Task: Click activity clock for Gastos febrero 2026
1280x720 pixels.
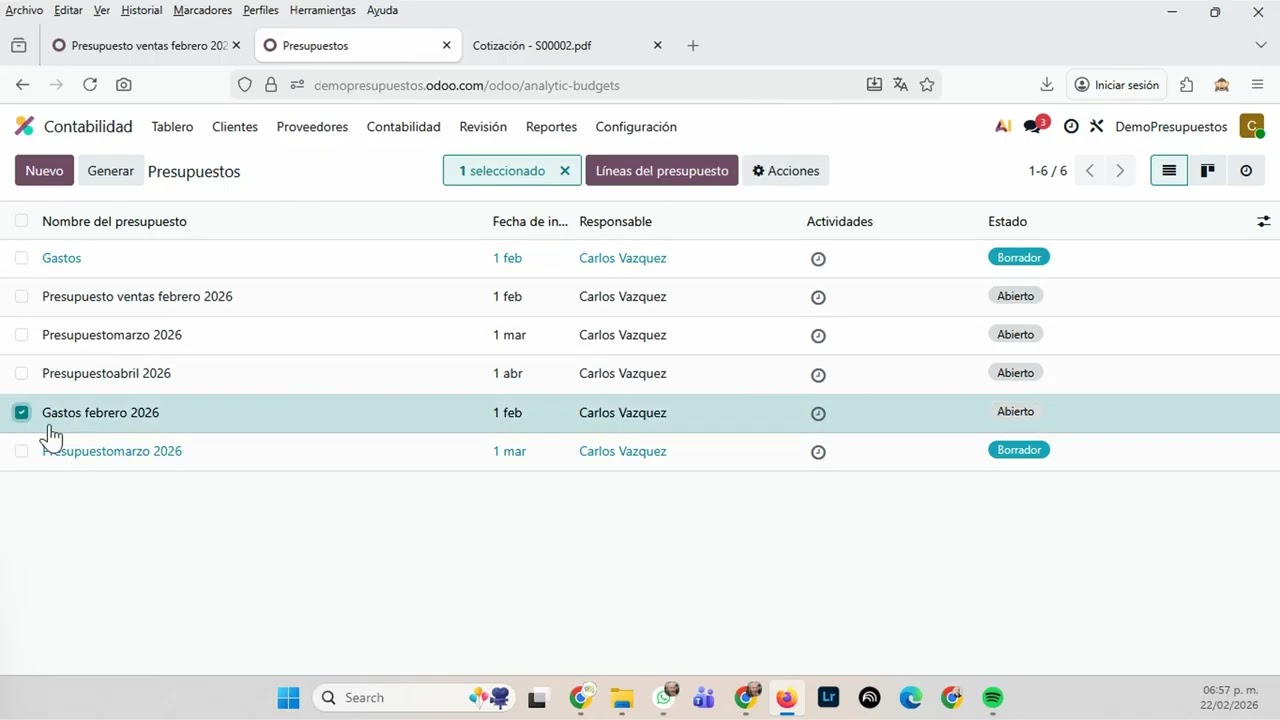Action: pyautogui.click(x=818, y=413)
